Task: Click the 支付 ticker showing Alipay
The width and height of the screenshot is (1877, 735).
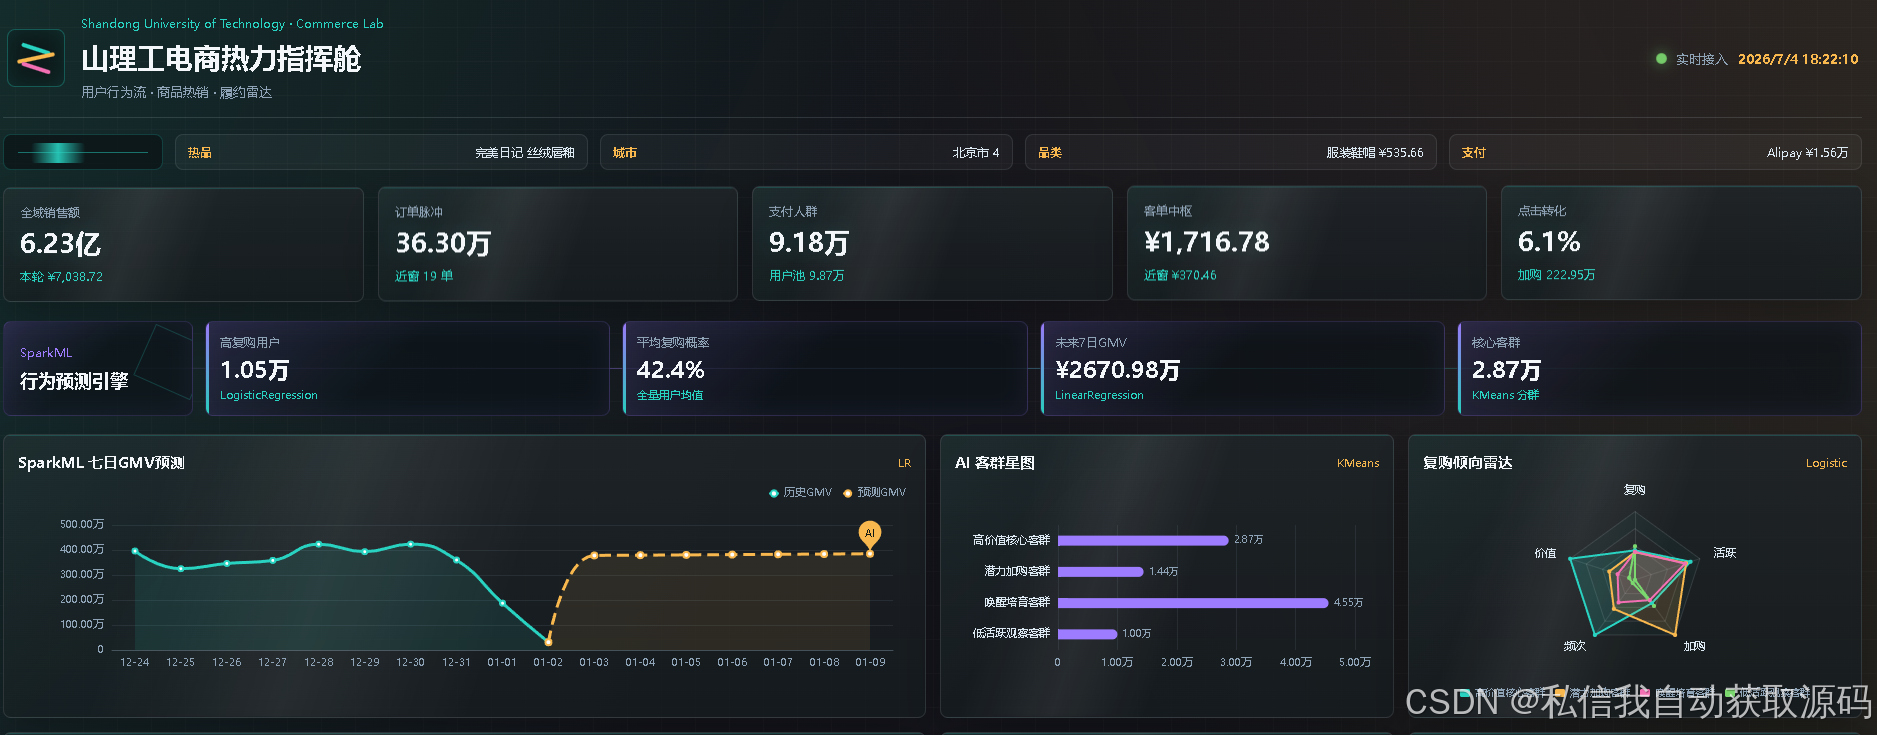Action: [x=1655, y=152]
